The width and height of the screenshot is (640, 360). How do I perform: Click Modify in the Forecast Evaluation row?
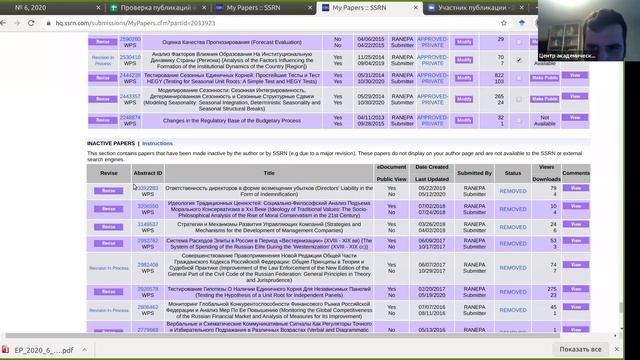(x=464, y=42)
